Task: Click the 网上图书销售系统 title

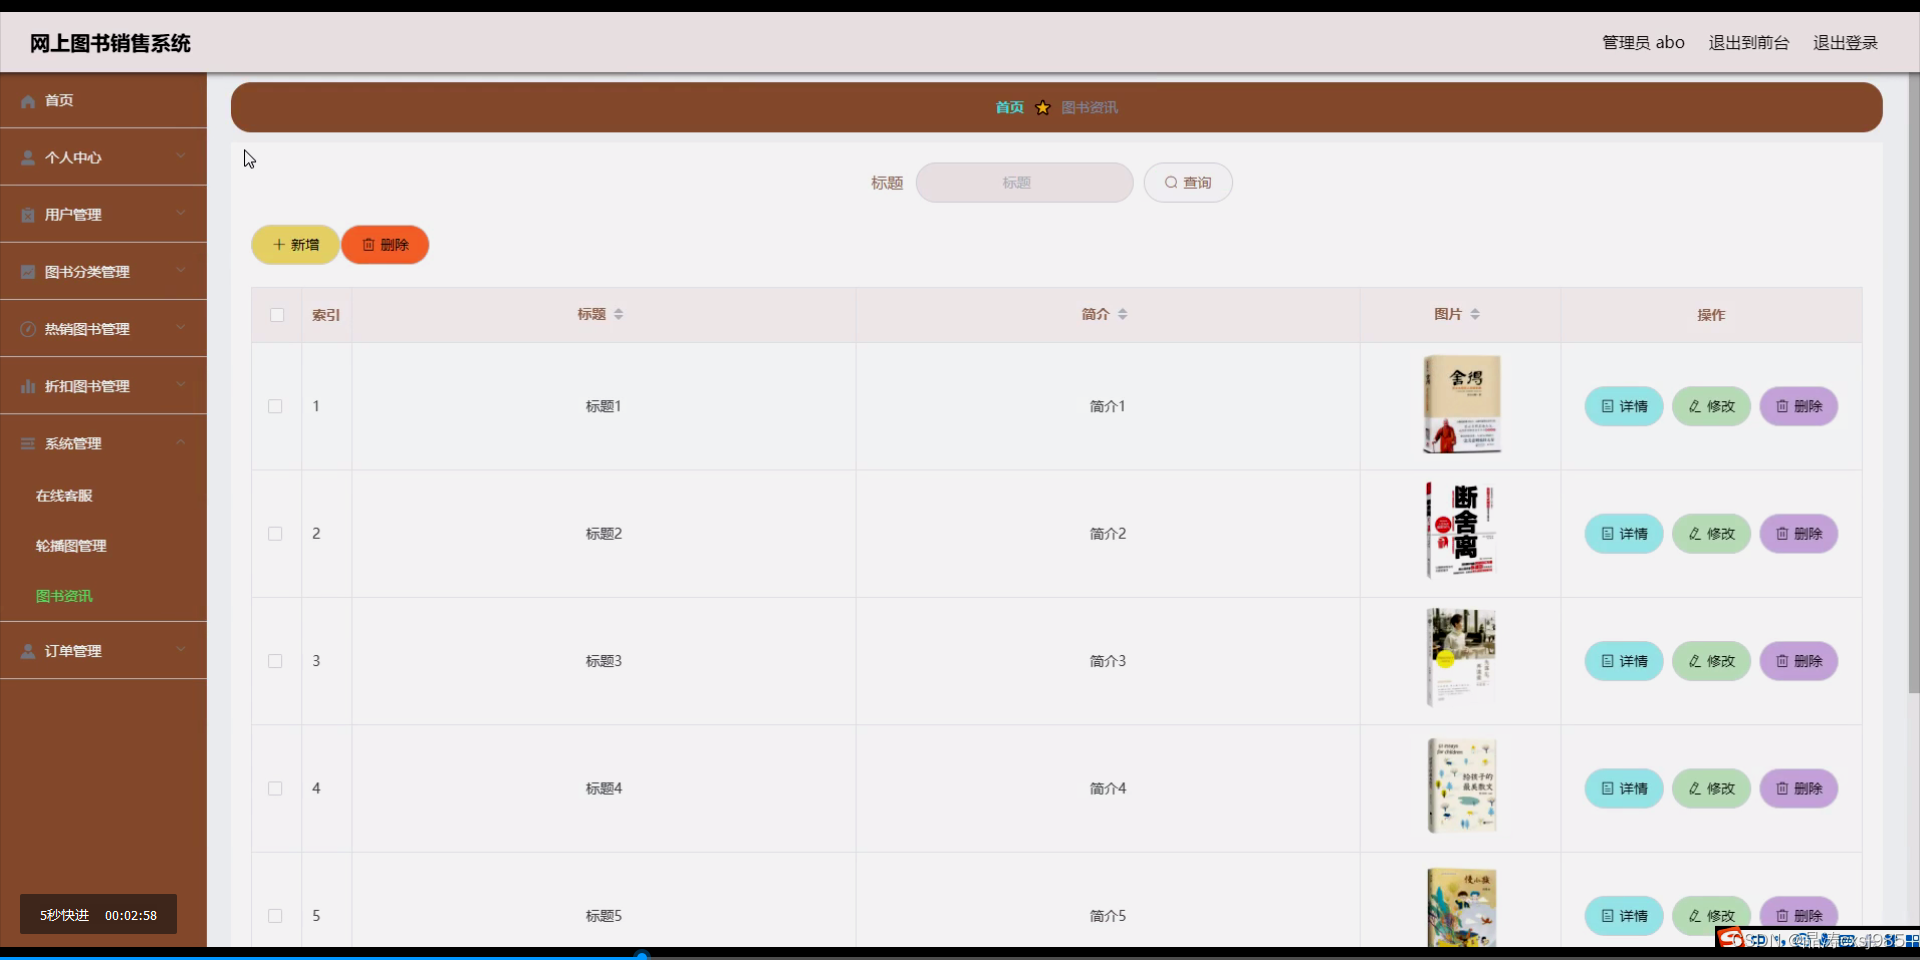Action: point(110,43)
